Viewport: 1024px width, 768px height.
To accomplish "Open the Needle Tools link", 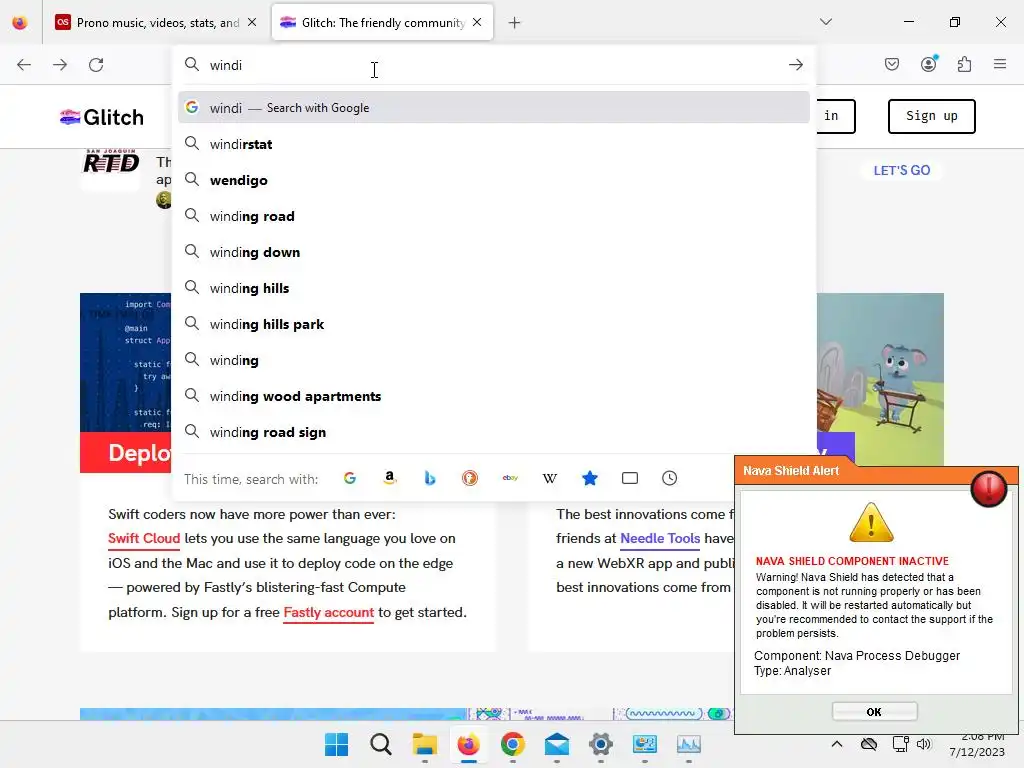I will pos(660,539).
